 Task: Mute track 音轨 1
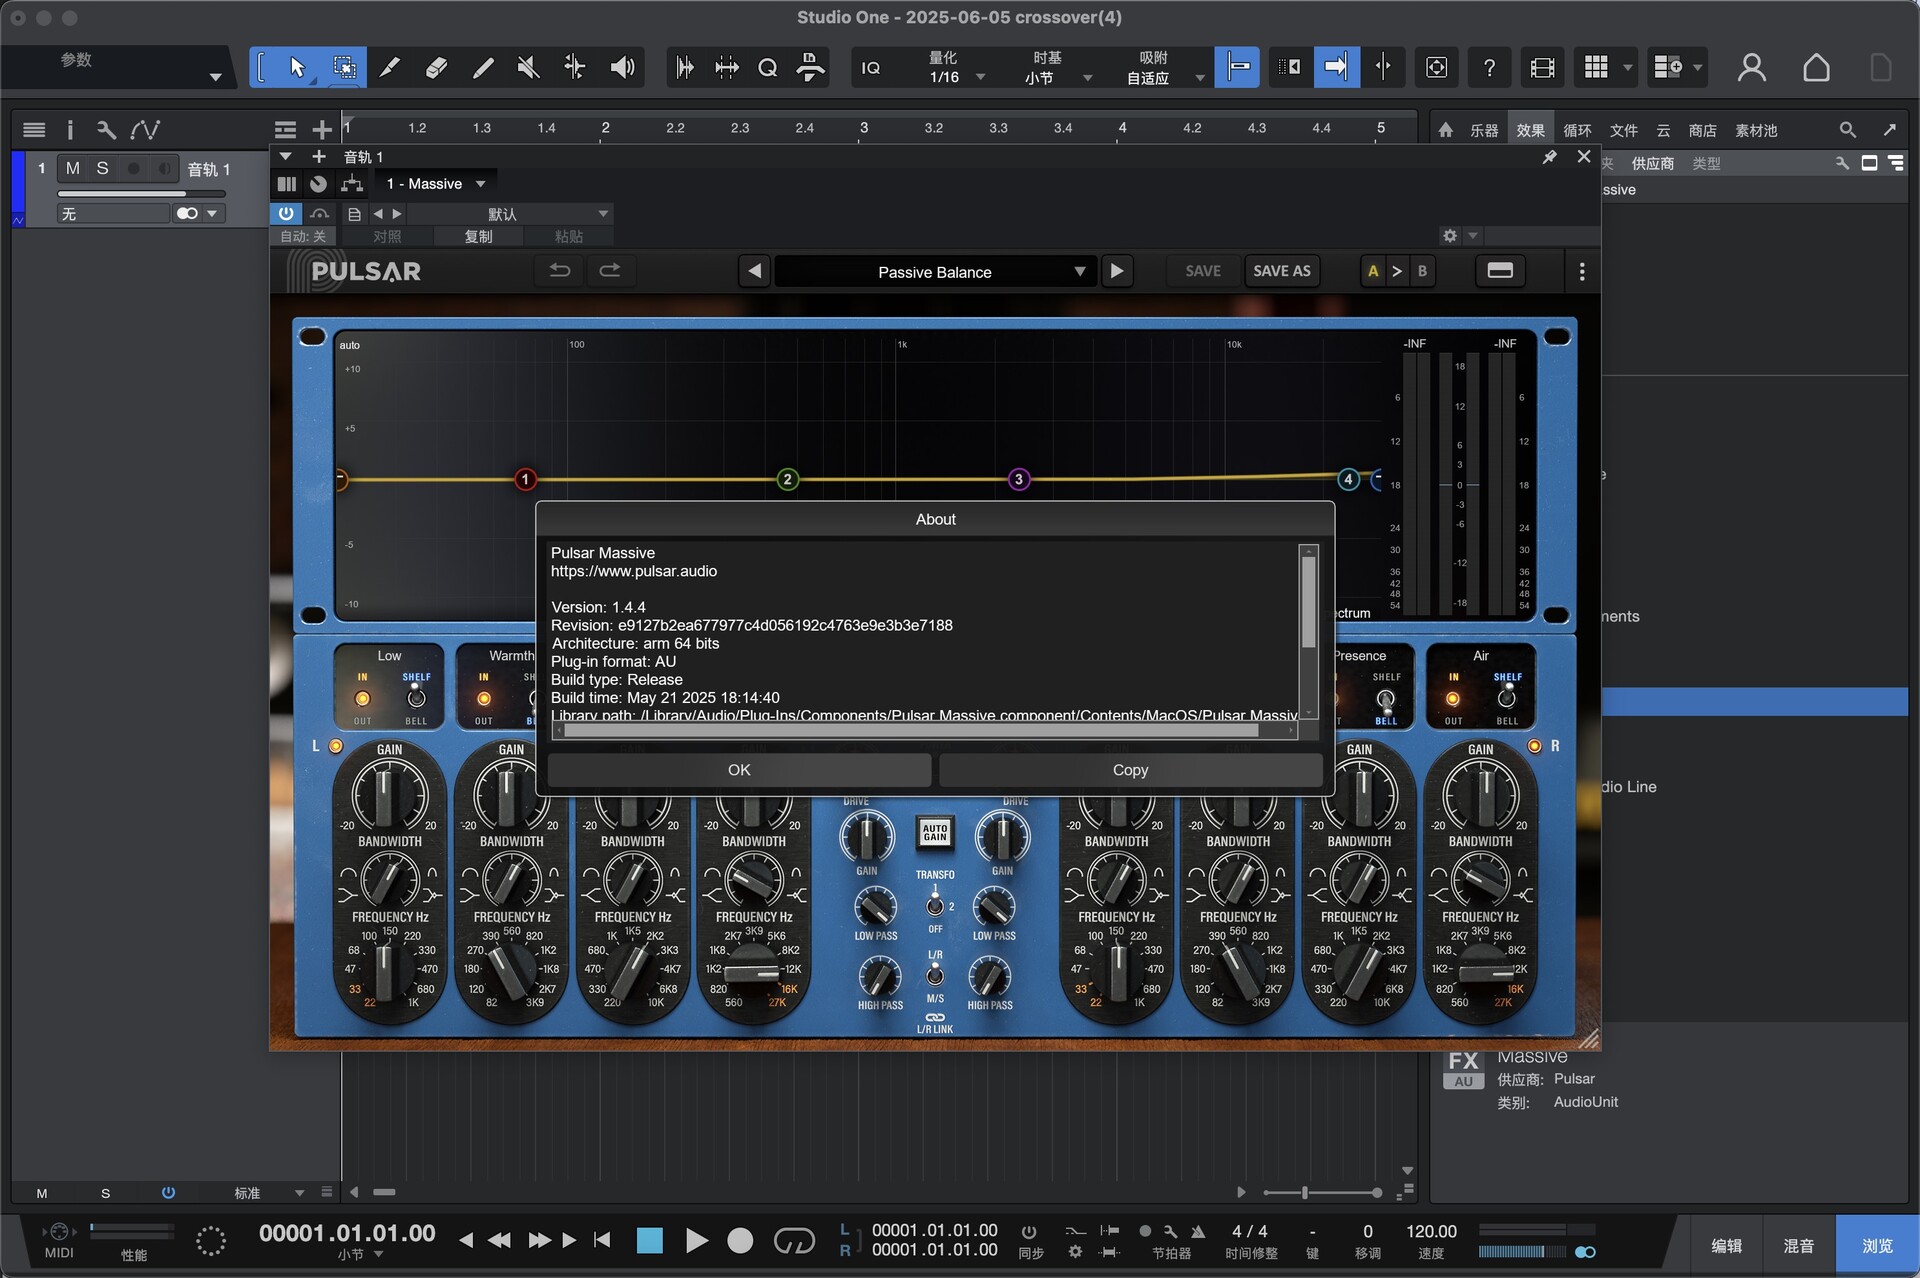point(72,168)
